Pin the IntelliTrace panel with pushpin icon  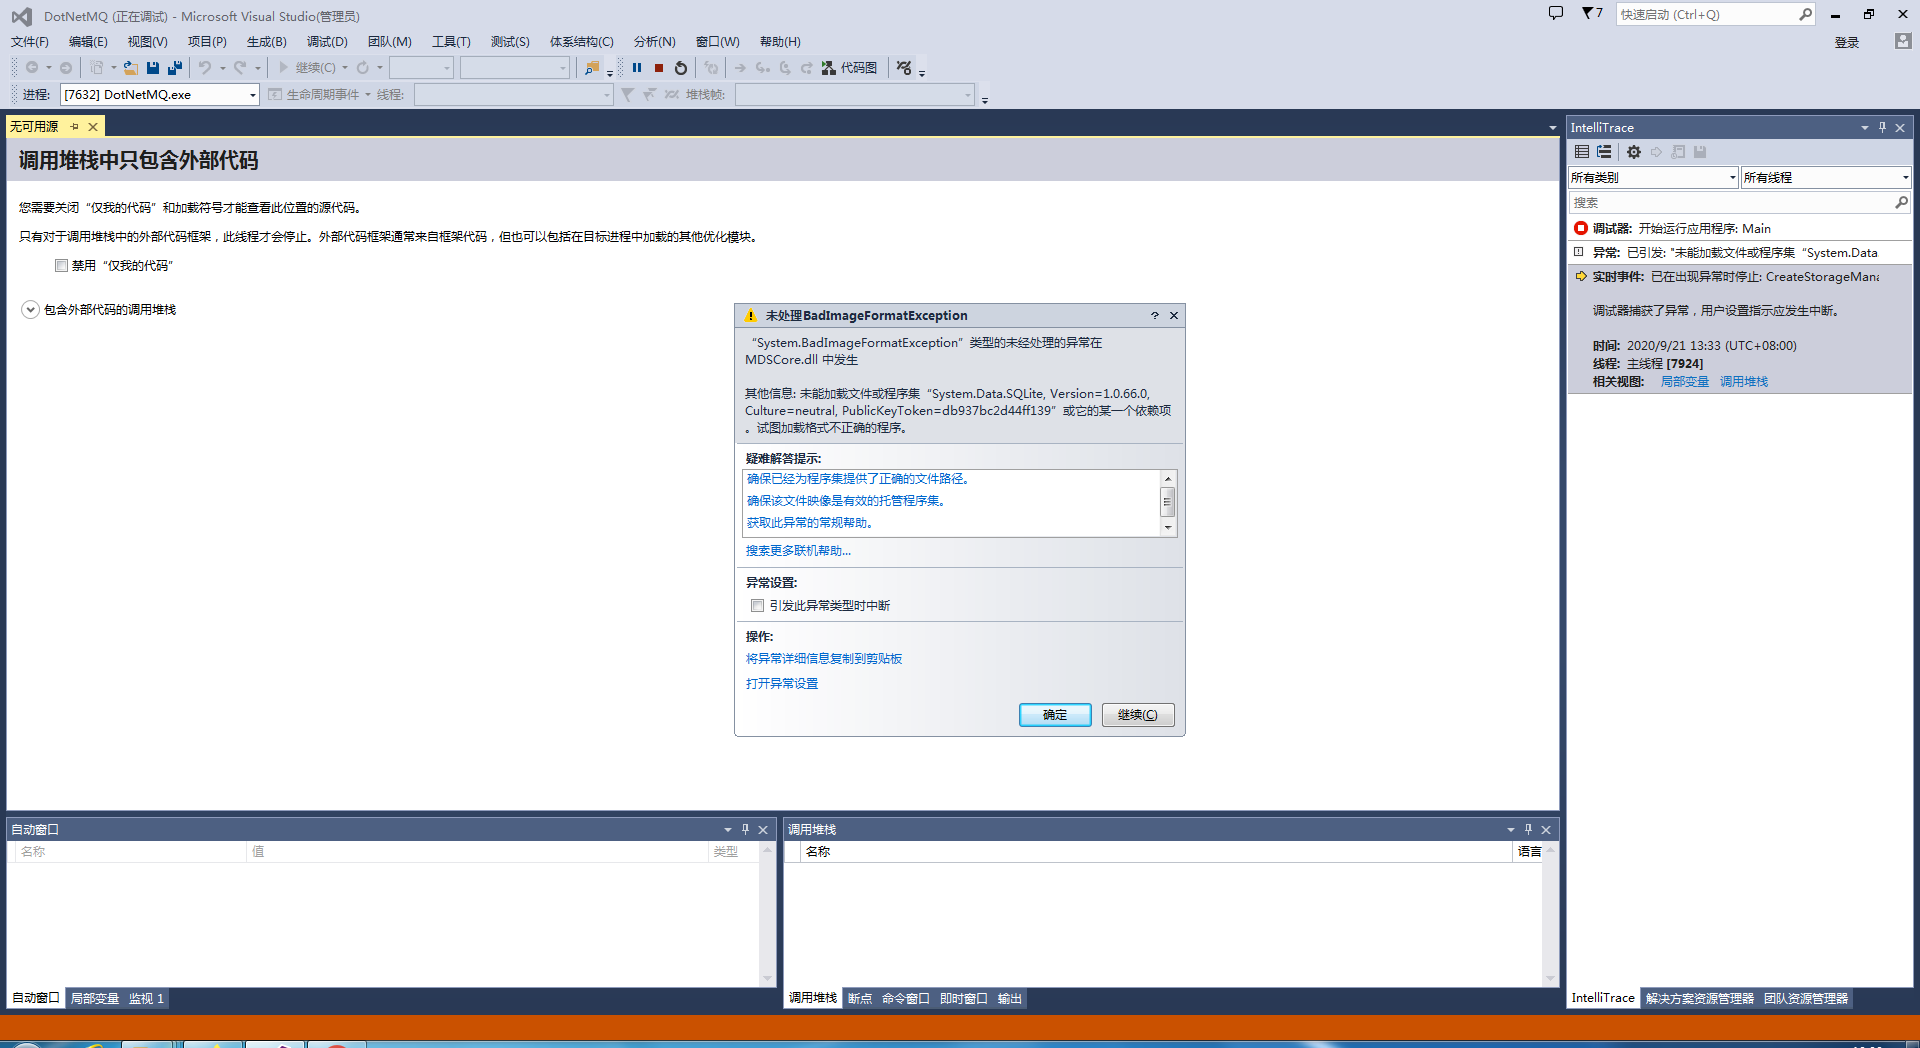click(x=1882, y=127)
